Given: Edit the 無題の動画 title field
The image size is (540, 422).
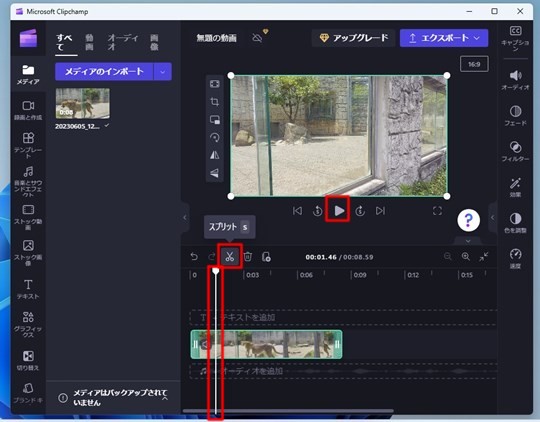Looking at the screenshot, I should pos(217,38).
